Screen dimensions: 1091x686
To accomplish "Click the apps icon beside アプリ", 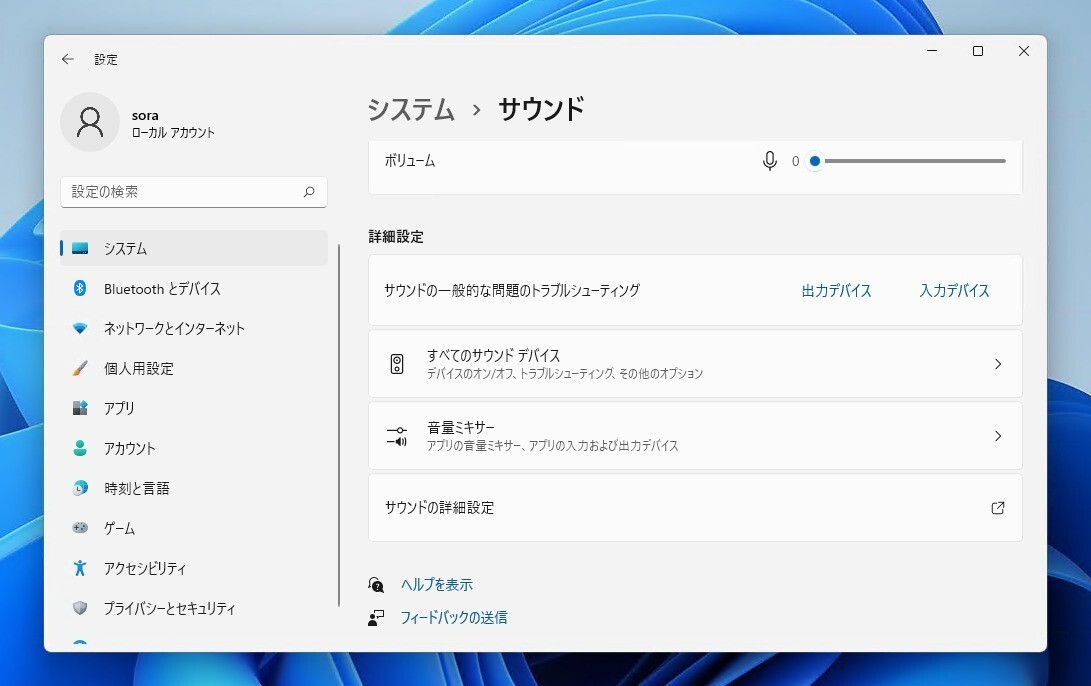I will point(80,408).
